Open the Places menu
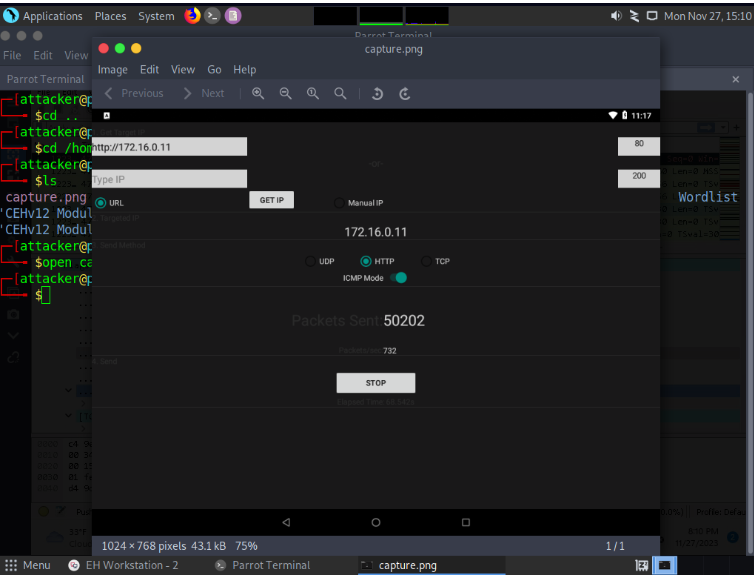 point(110,16)
